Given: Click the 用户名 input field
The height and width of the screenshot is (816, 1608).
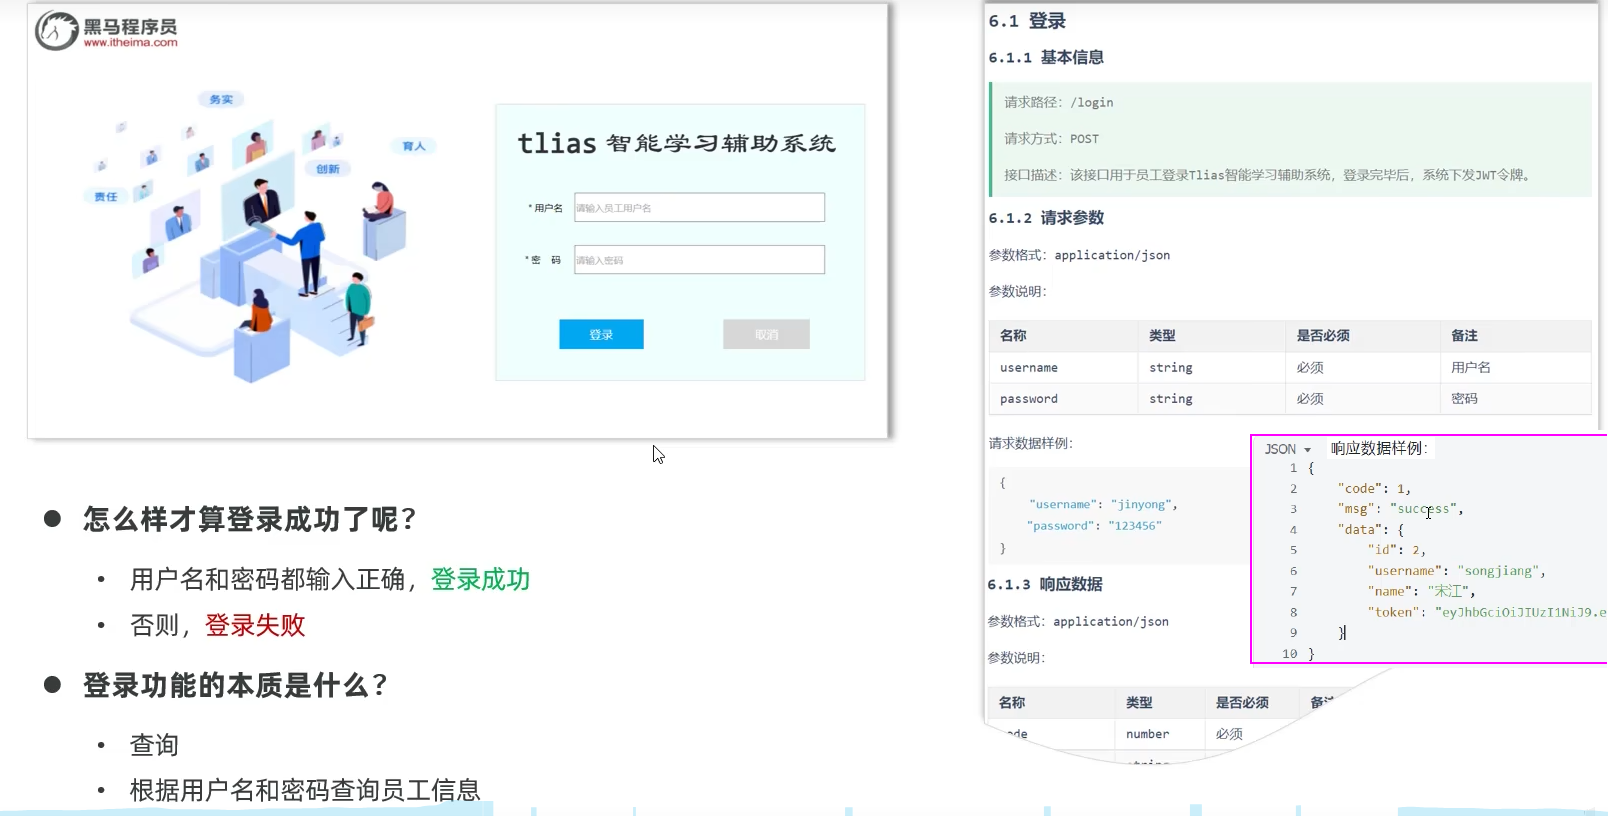Looking at the screenshot, I should click(x=699, y=208).
